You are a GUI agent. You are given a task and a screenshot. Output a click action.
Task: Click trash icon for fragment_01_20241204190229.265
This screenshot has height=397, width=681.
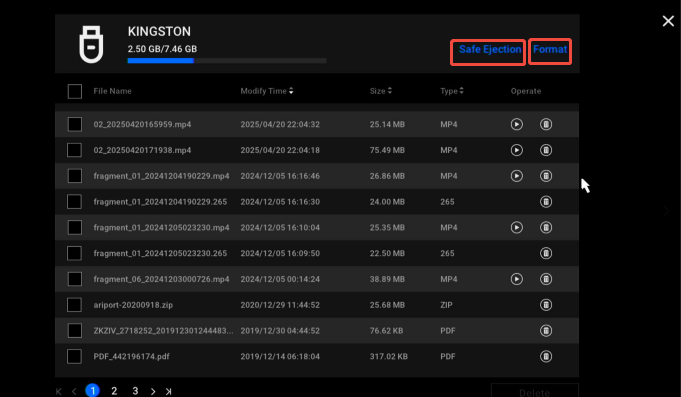(546, 202)
